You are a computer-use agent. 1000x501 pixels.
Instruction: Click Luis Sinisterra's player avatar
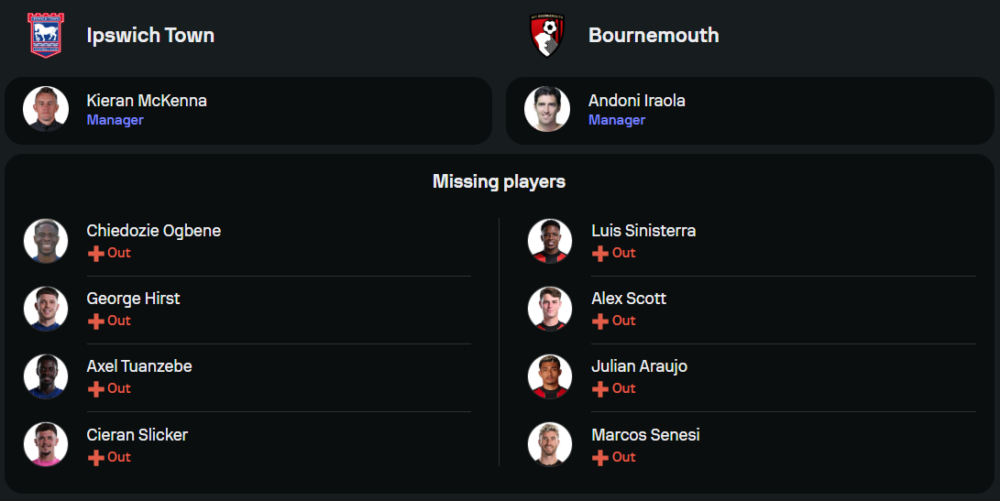550,241
